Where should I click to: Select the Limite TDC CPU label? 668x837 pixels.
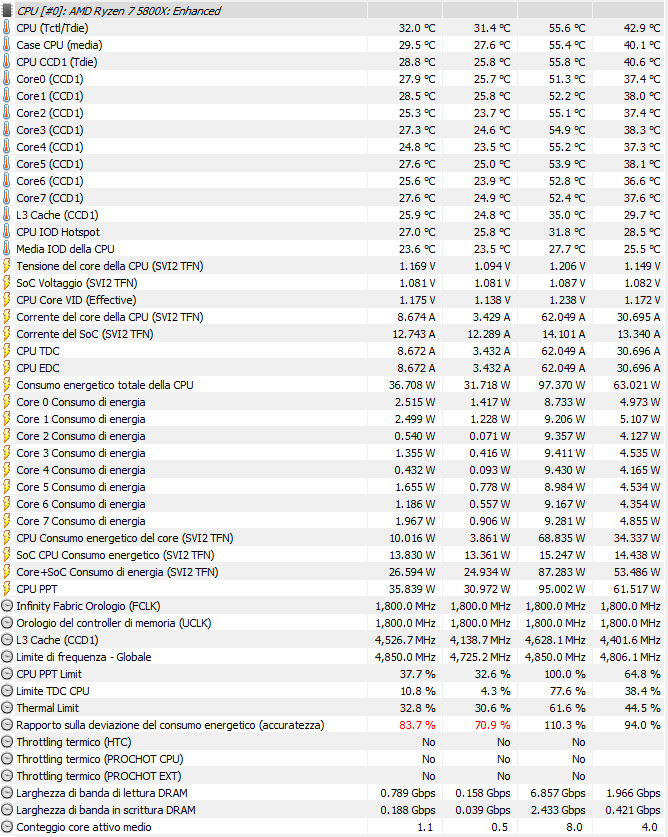pos(53,691)
